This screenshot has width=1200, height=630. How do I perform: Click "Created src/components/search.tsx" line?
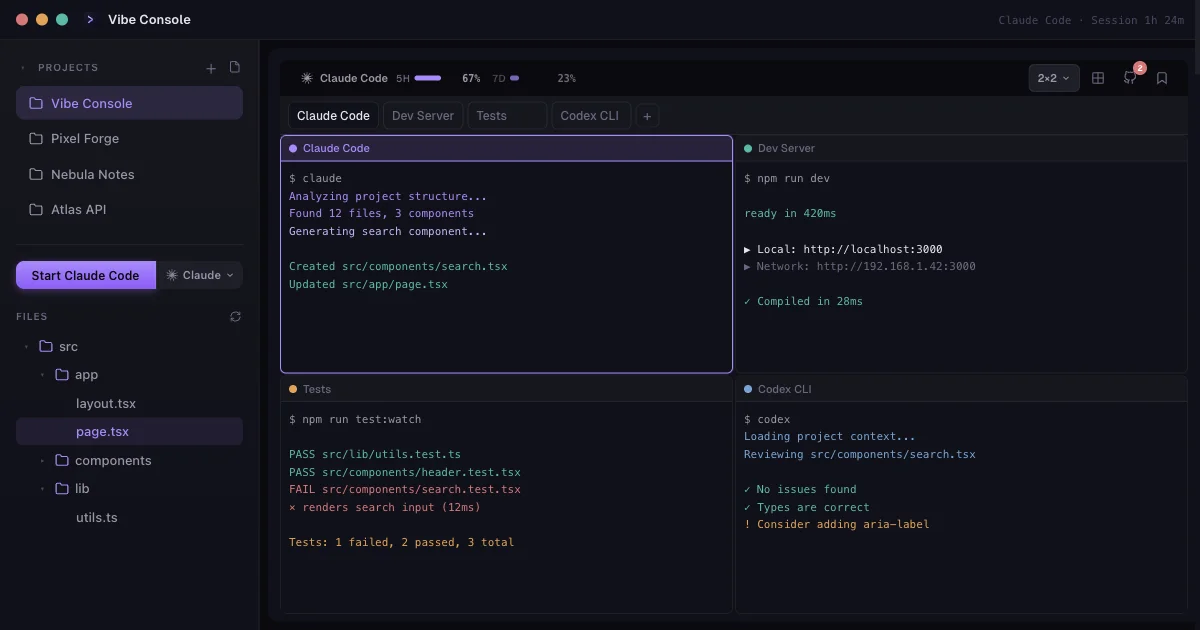tap(398, 267)
